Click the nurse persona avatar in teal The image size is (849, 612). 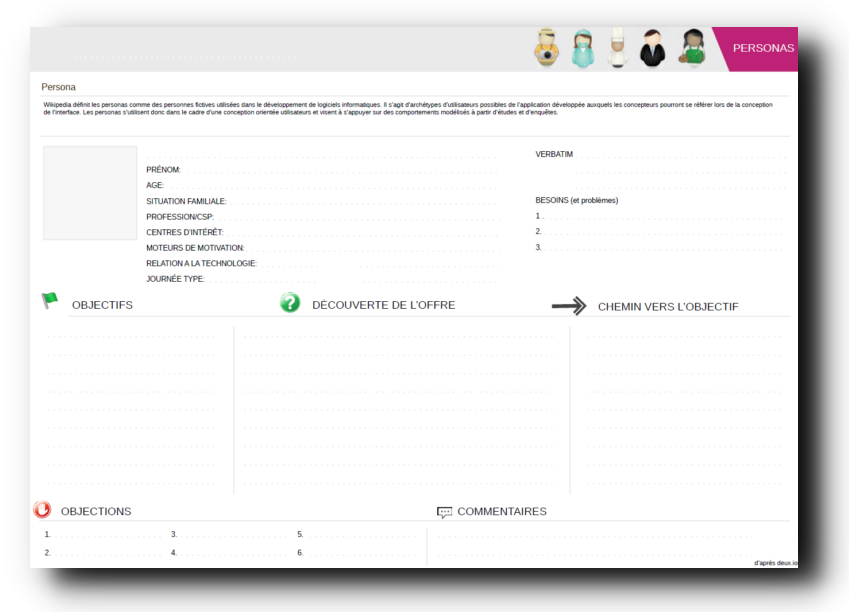[583, 48]
